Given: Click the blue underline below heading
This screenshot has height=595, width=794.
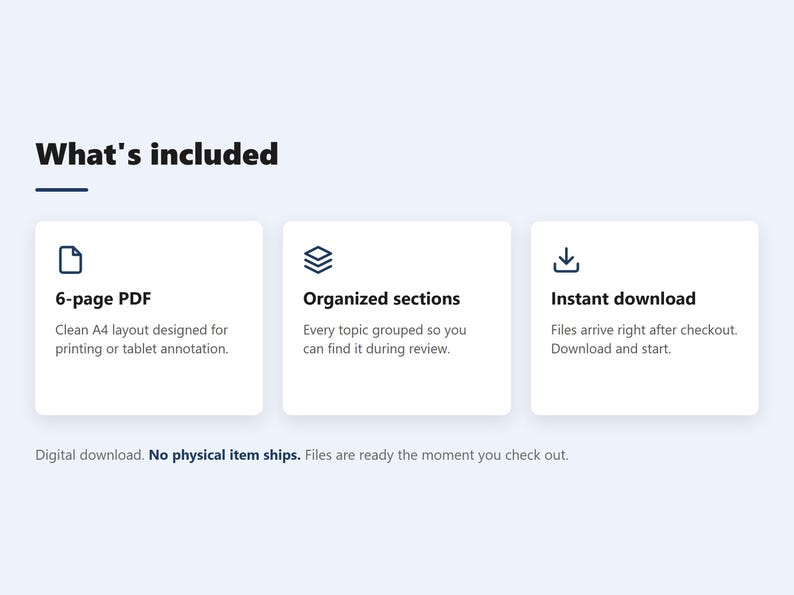Looking at the screenshot, I should [x=62, y=190].
